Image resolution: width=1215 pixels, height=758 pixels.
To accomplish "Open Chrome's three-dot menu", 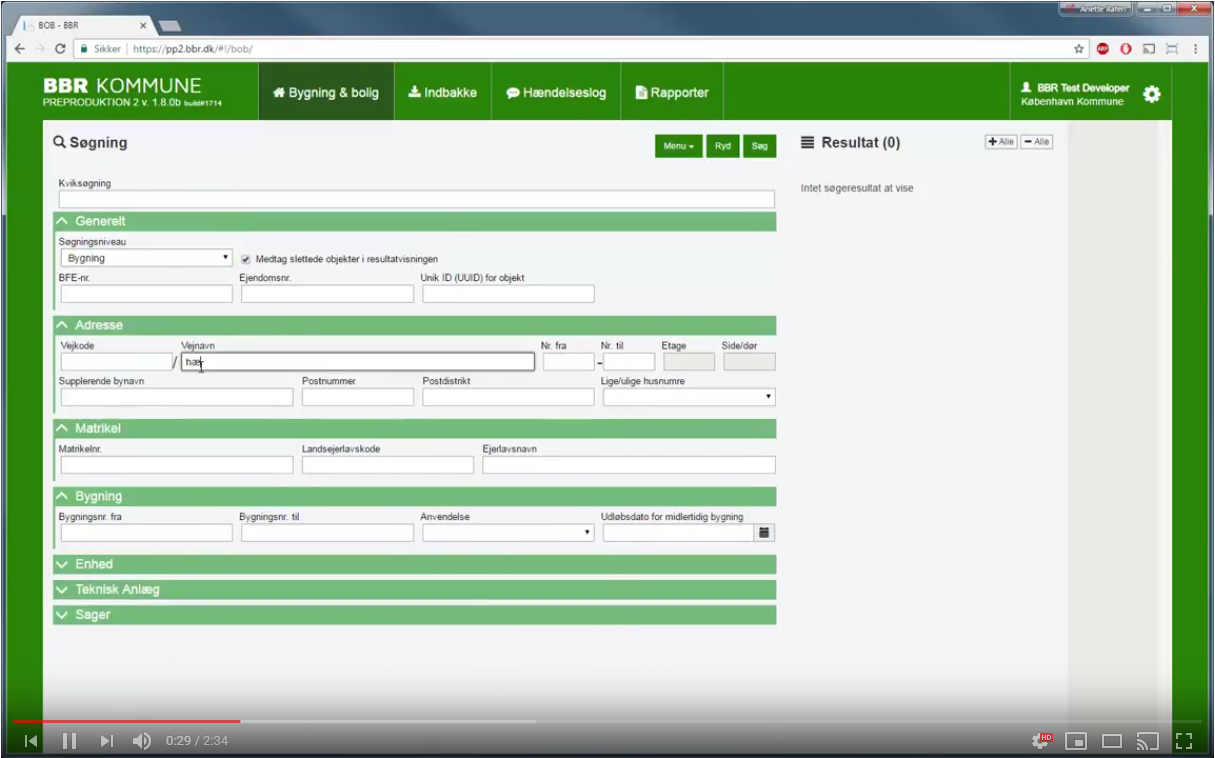I will coord(1195,48).
